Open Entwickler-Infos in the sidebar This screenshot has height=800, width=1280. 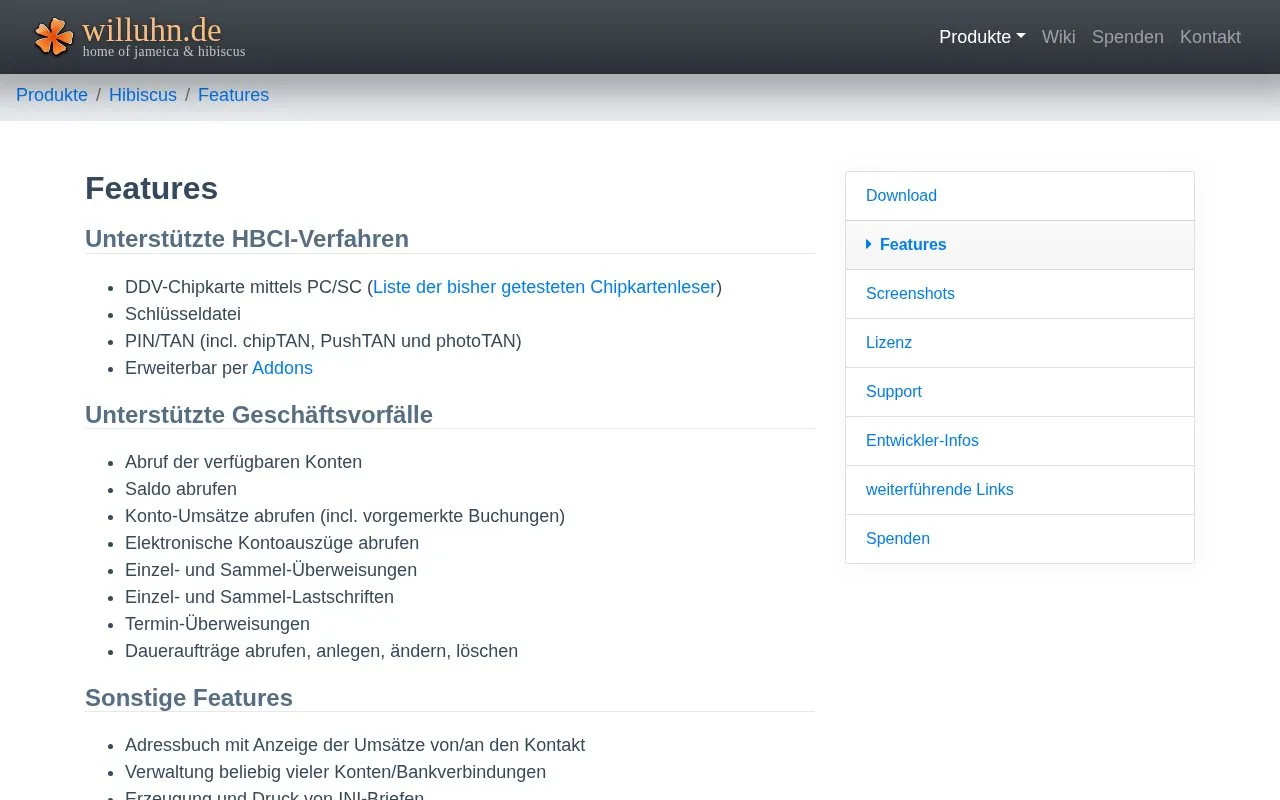click(1020, 441)
